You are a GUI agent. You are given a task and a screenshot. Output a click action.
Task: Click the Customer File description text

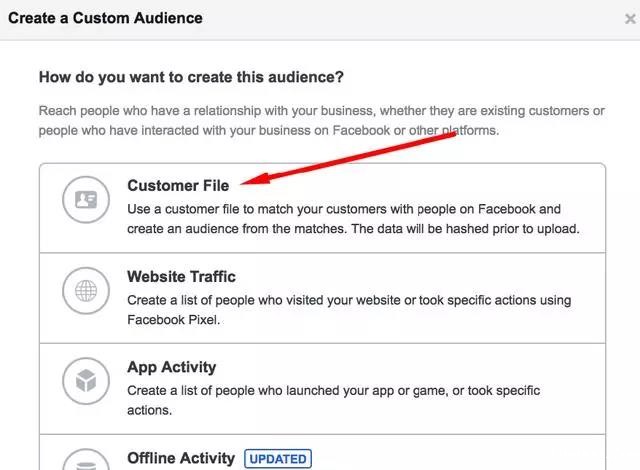[354, 219]
